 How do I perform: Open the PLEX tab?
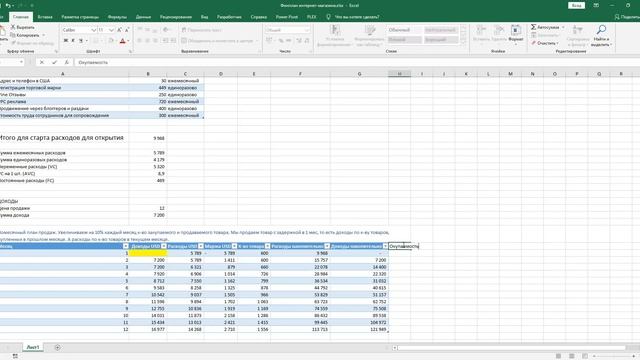(312, 17)
